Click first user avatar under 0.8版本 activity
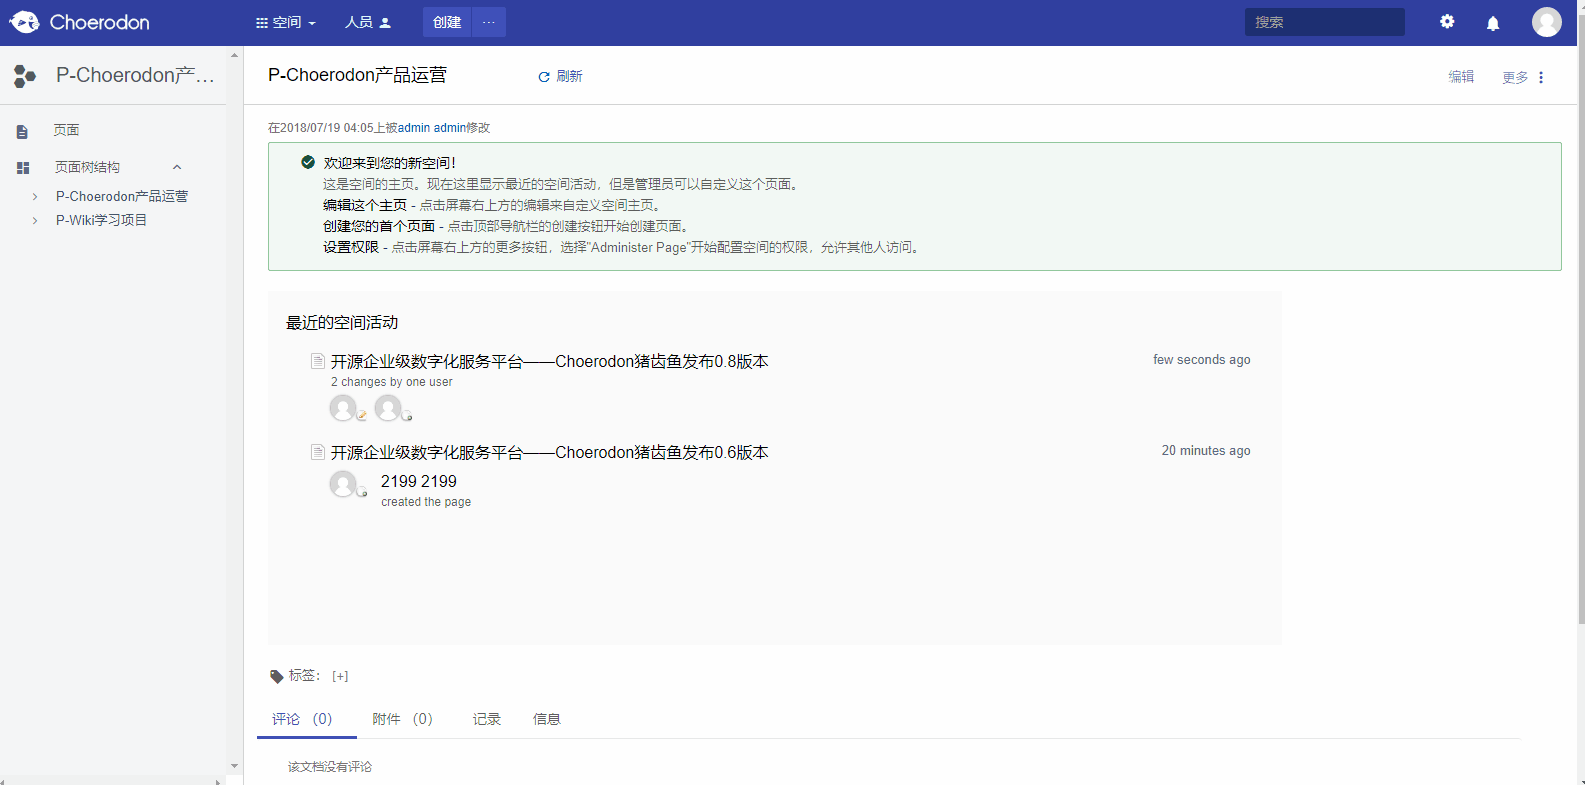 (343, 408)
